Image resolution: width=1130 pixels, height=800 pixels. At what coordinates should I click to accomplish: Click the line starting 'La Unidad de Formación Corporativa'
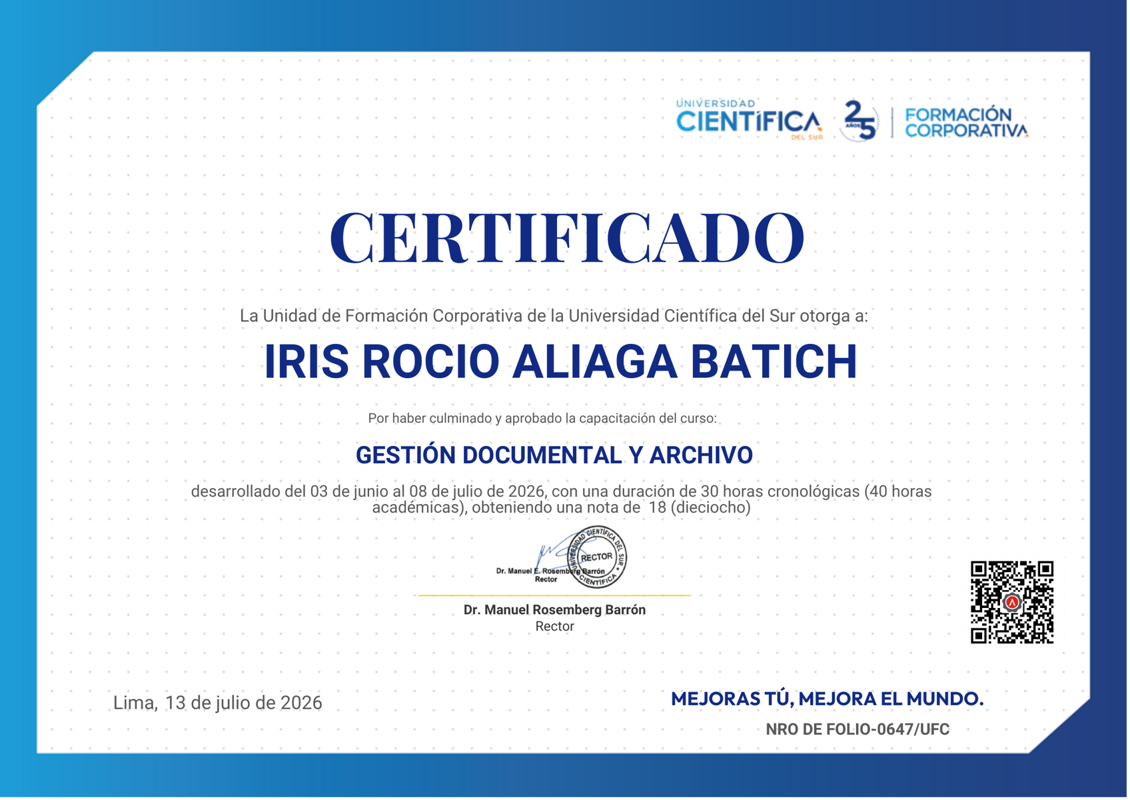coord(553,316)
